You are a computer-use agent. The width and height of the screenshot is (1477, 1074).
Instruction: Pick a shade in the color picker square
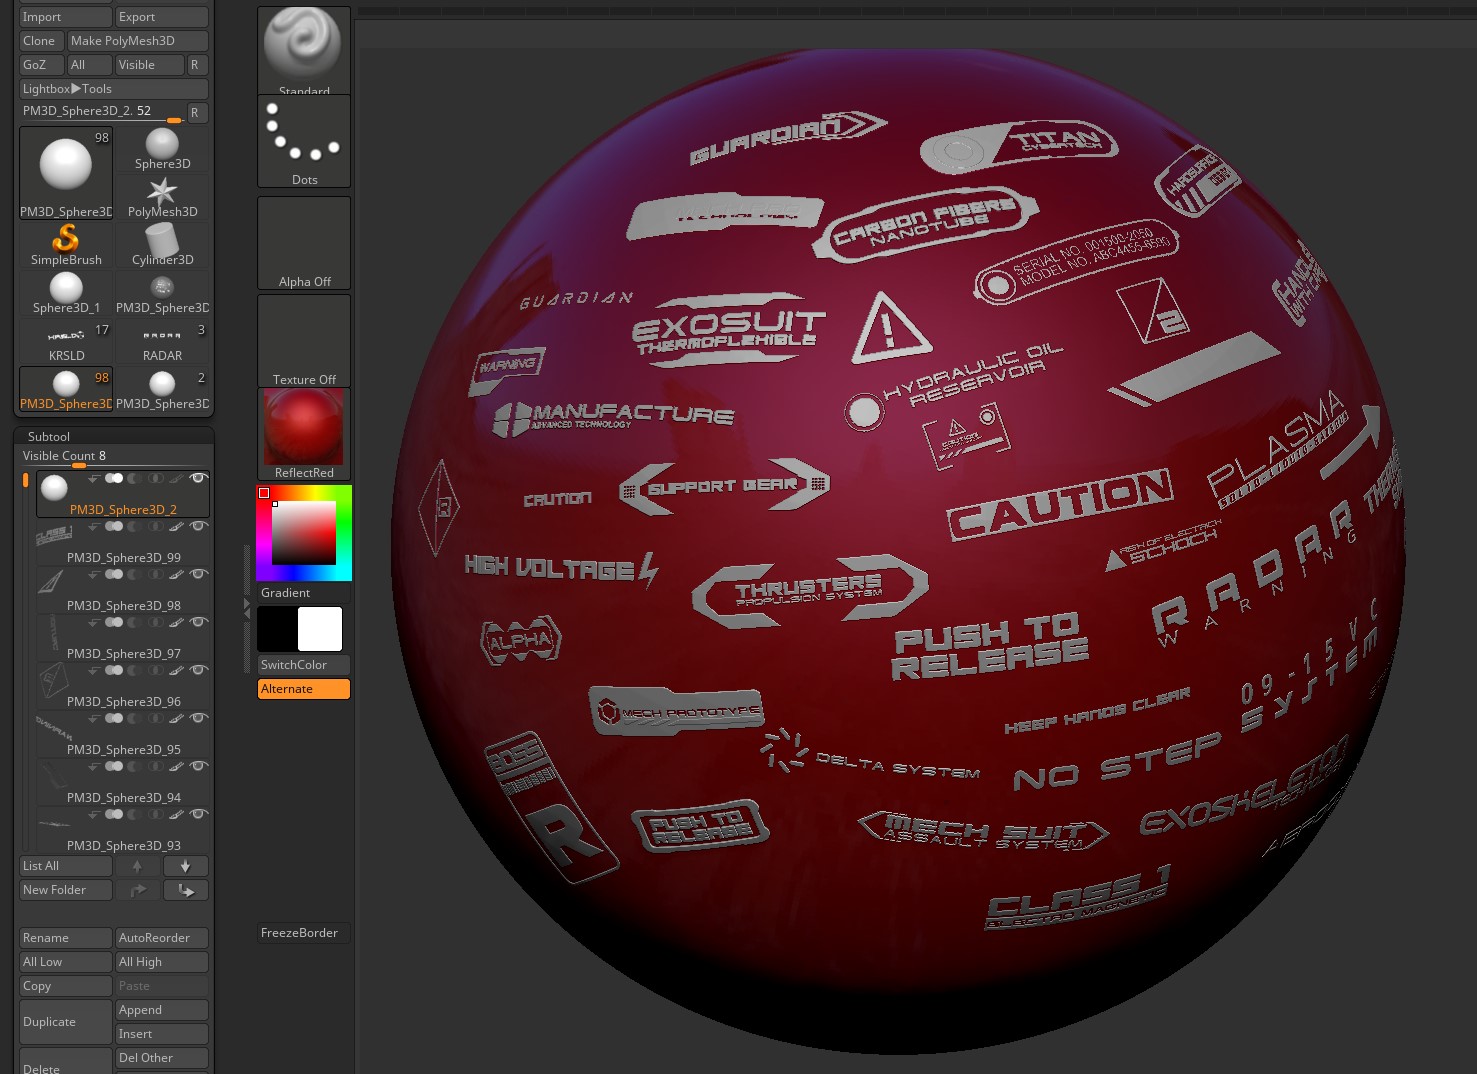tap(304, 533)
